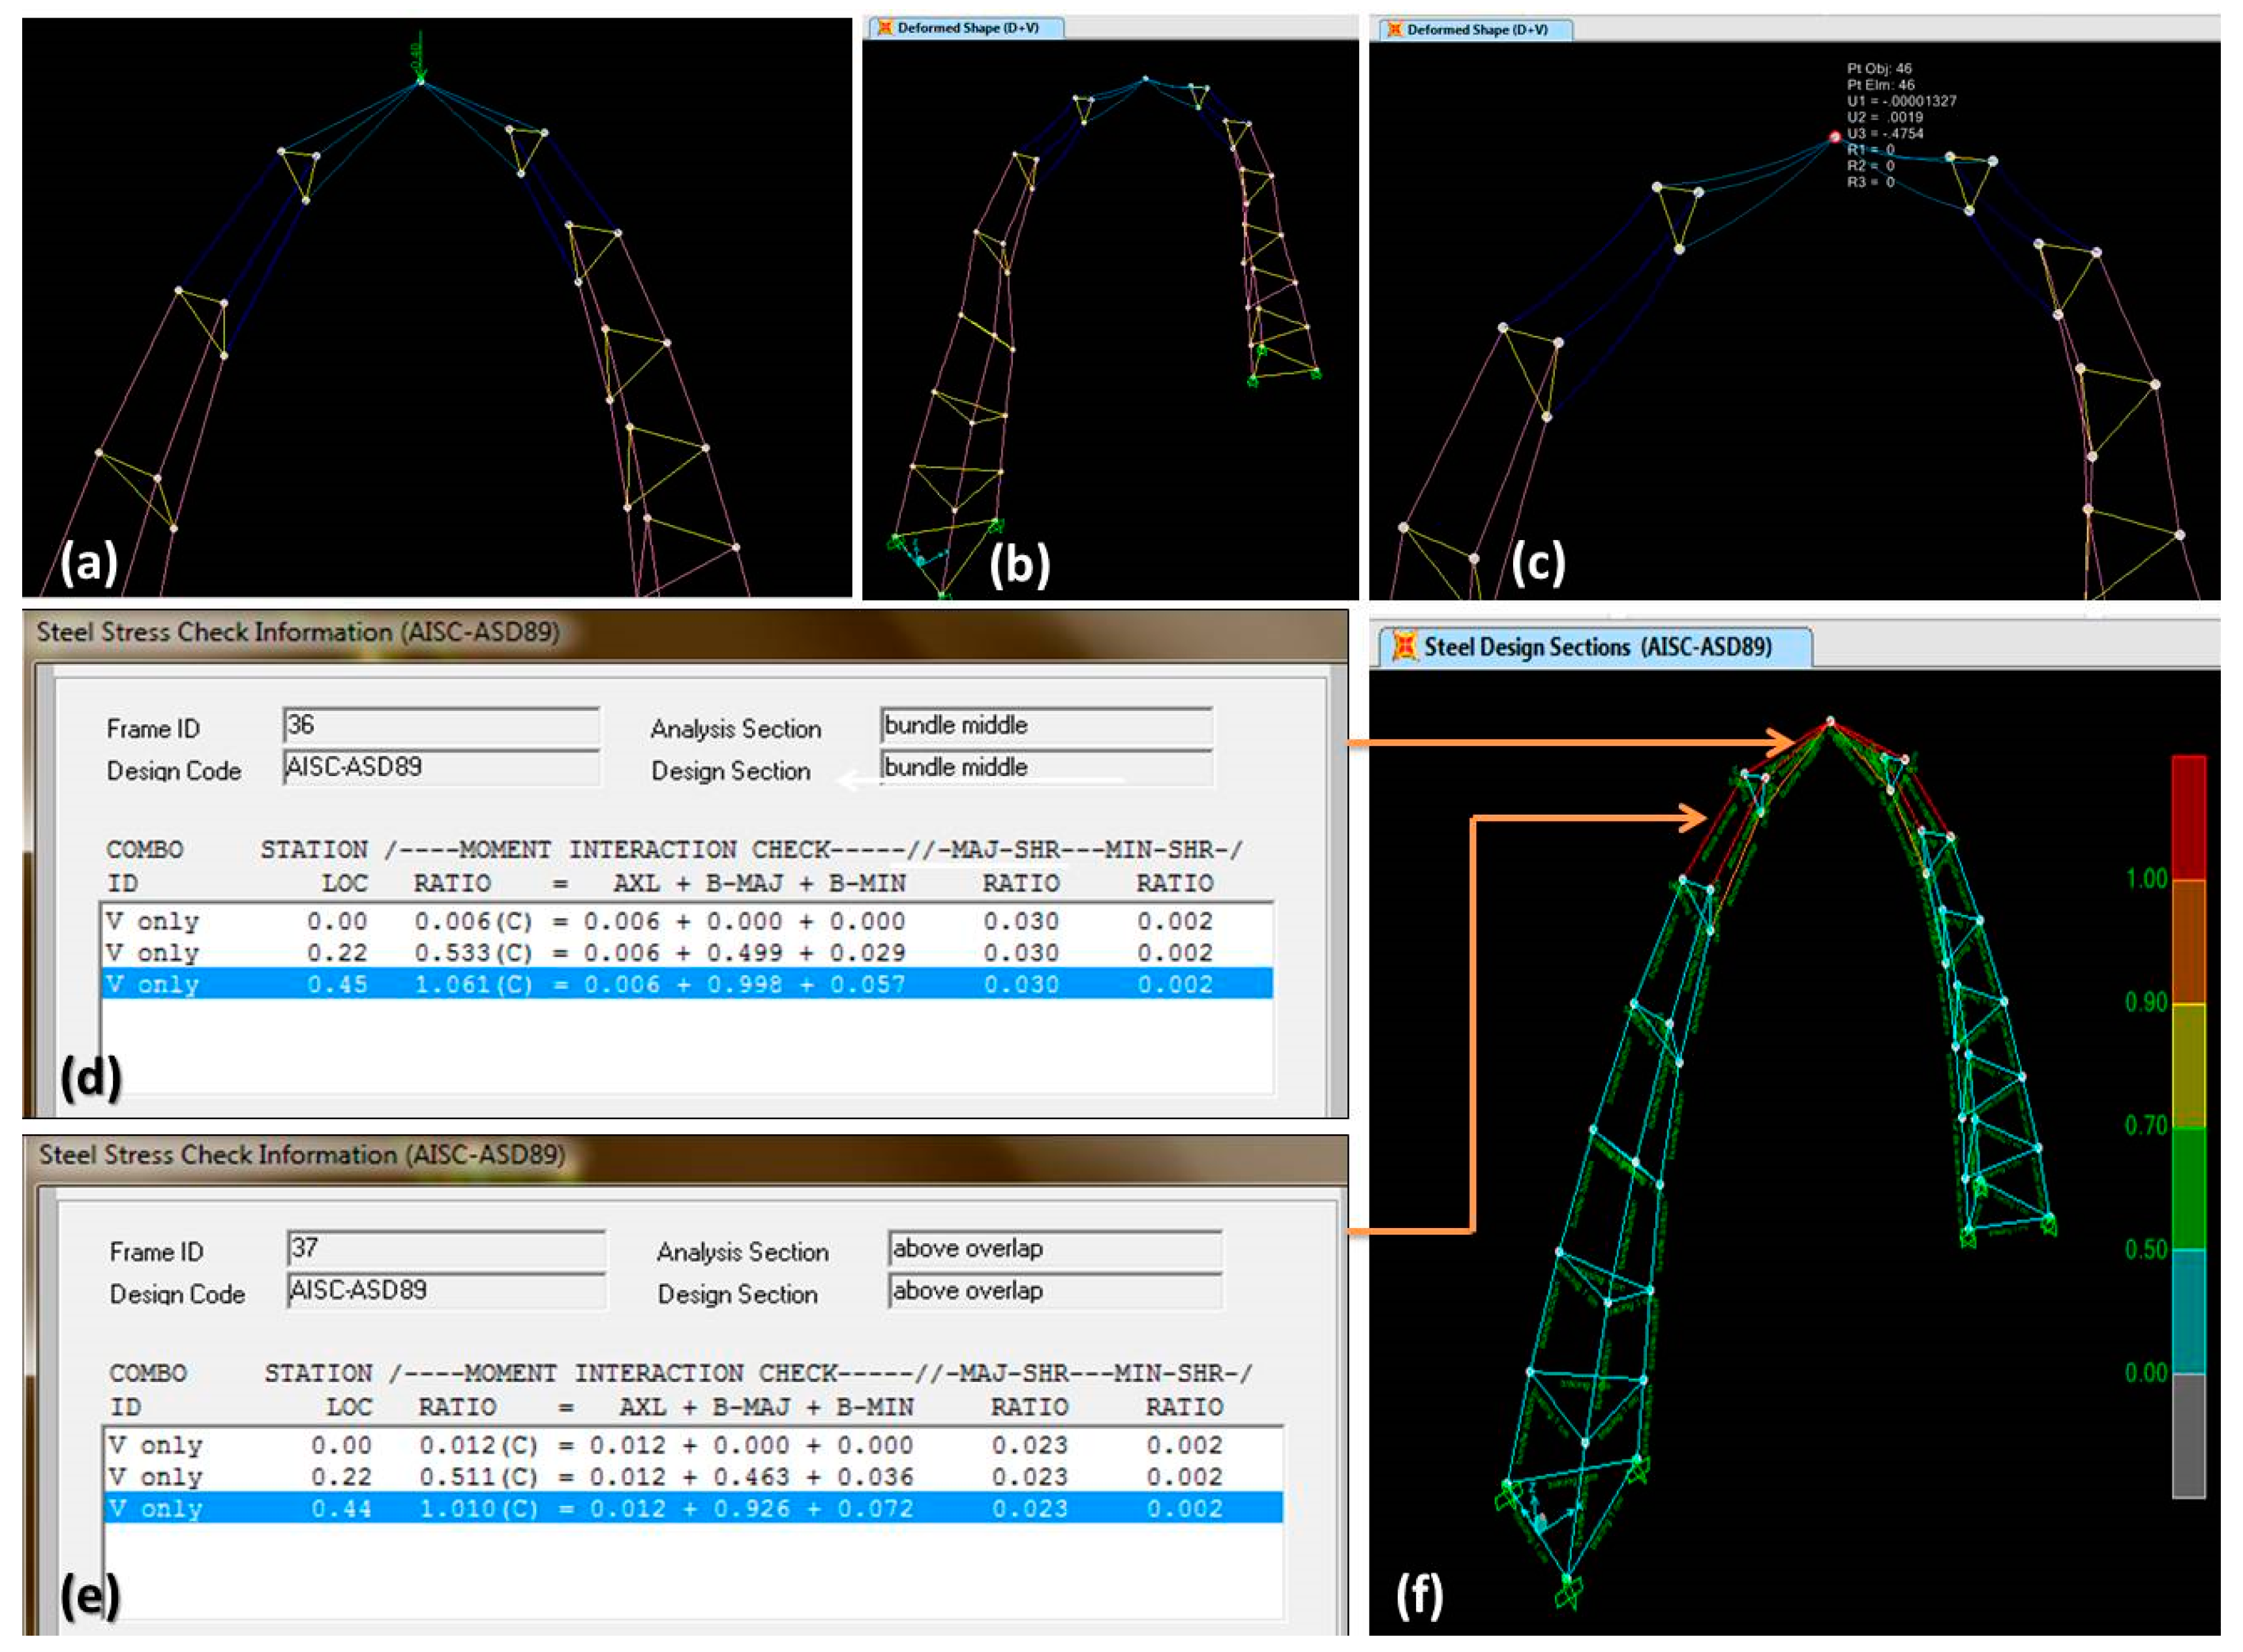This screenshot has width=2243, height=1652.
Task: Select the highlighted red joint 46 marker
Action: point(1834,137)
